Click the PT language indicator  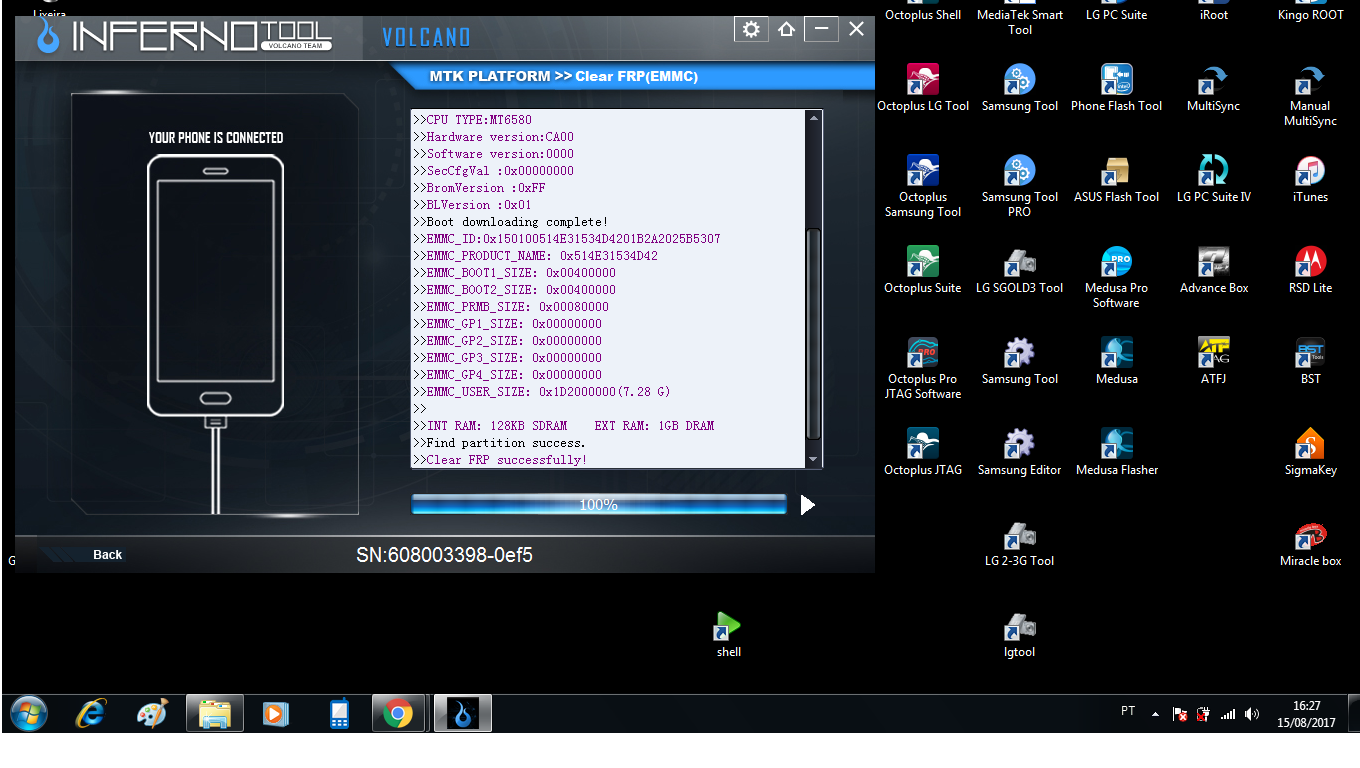(1128, 711)
